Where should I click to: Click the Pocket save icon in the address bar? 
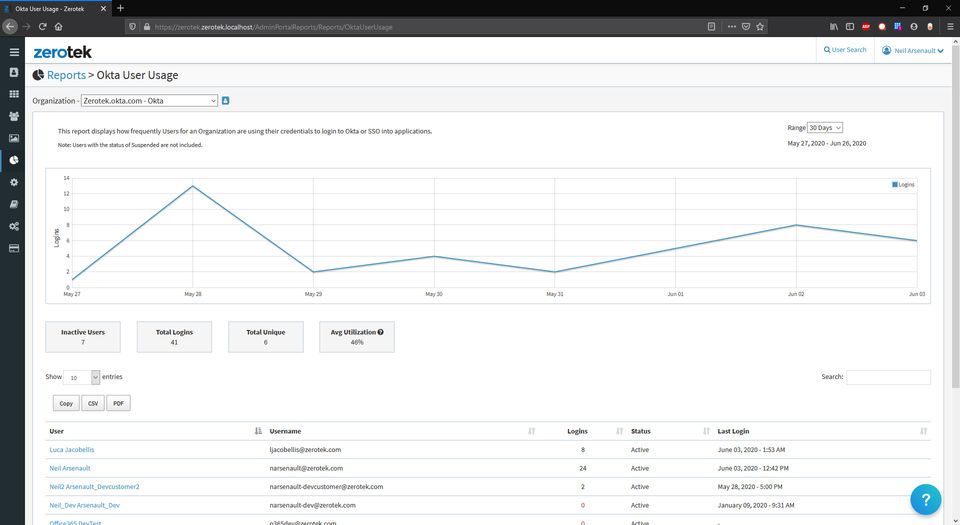click(x=746, y=26)
